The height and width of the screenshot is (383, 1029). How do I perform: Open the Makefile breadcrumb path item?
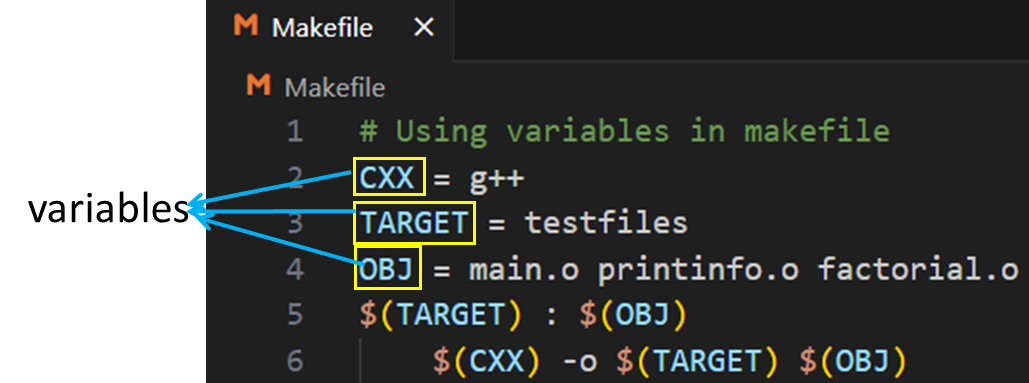[335, 87]
